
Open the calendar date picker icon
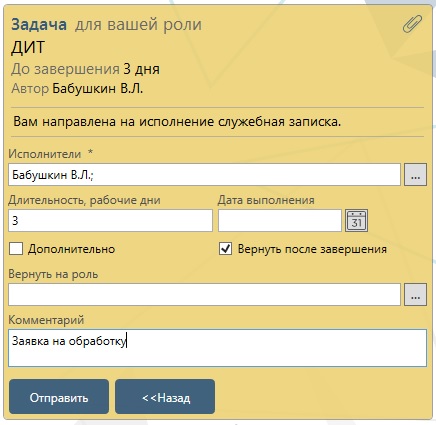[x=356, y=220]
